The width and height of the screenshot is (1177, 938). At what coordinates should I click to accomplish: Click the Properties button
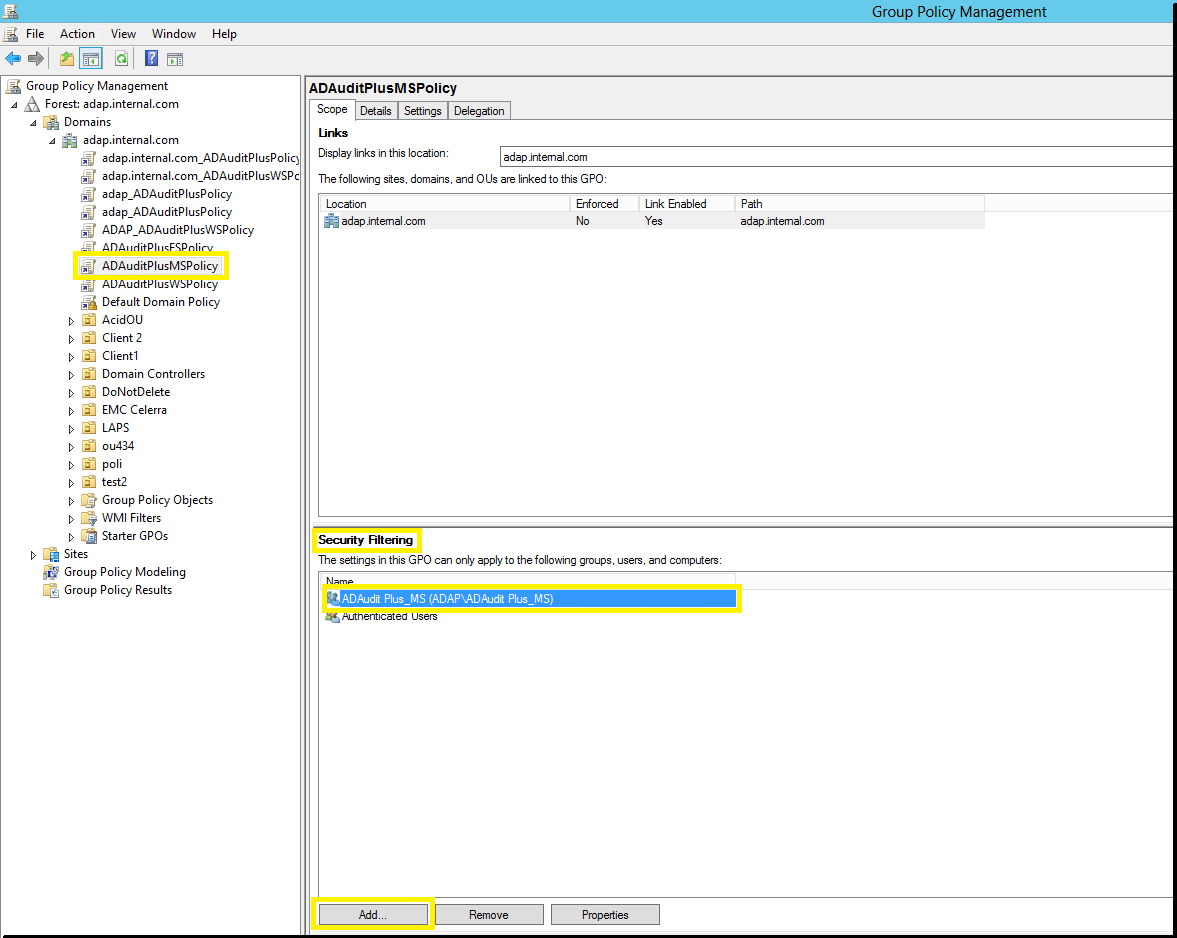605,914
